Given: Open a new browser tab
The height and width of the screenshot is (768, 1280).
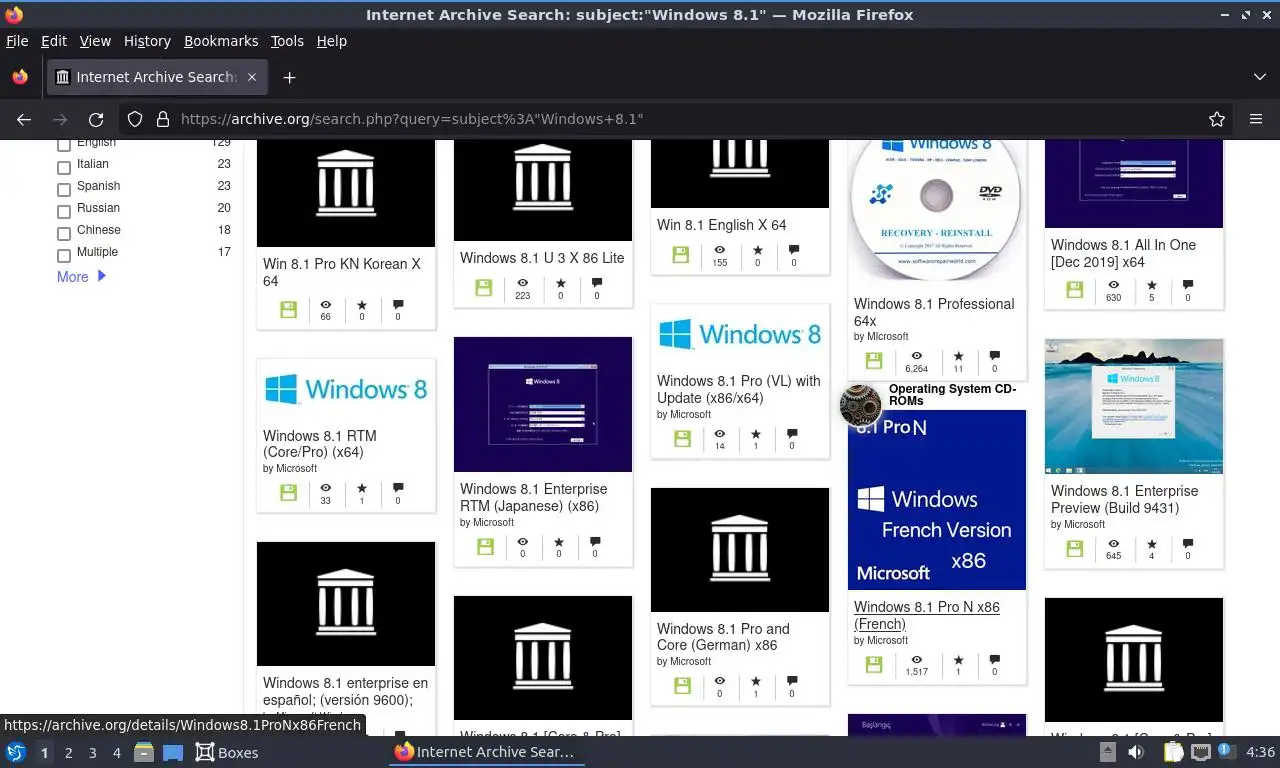Looking at the screenshot, I should [x=289, y=77].
